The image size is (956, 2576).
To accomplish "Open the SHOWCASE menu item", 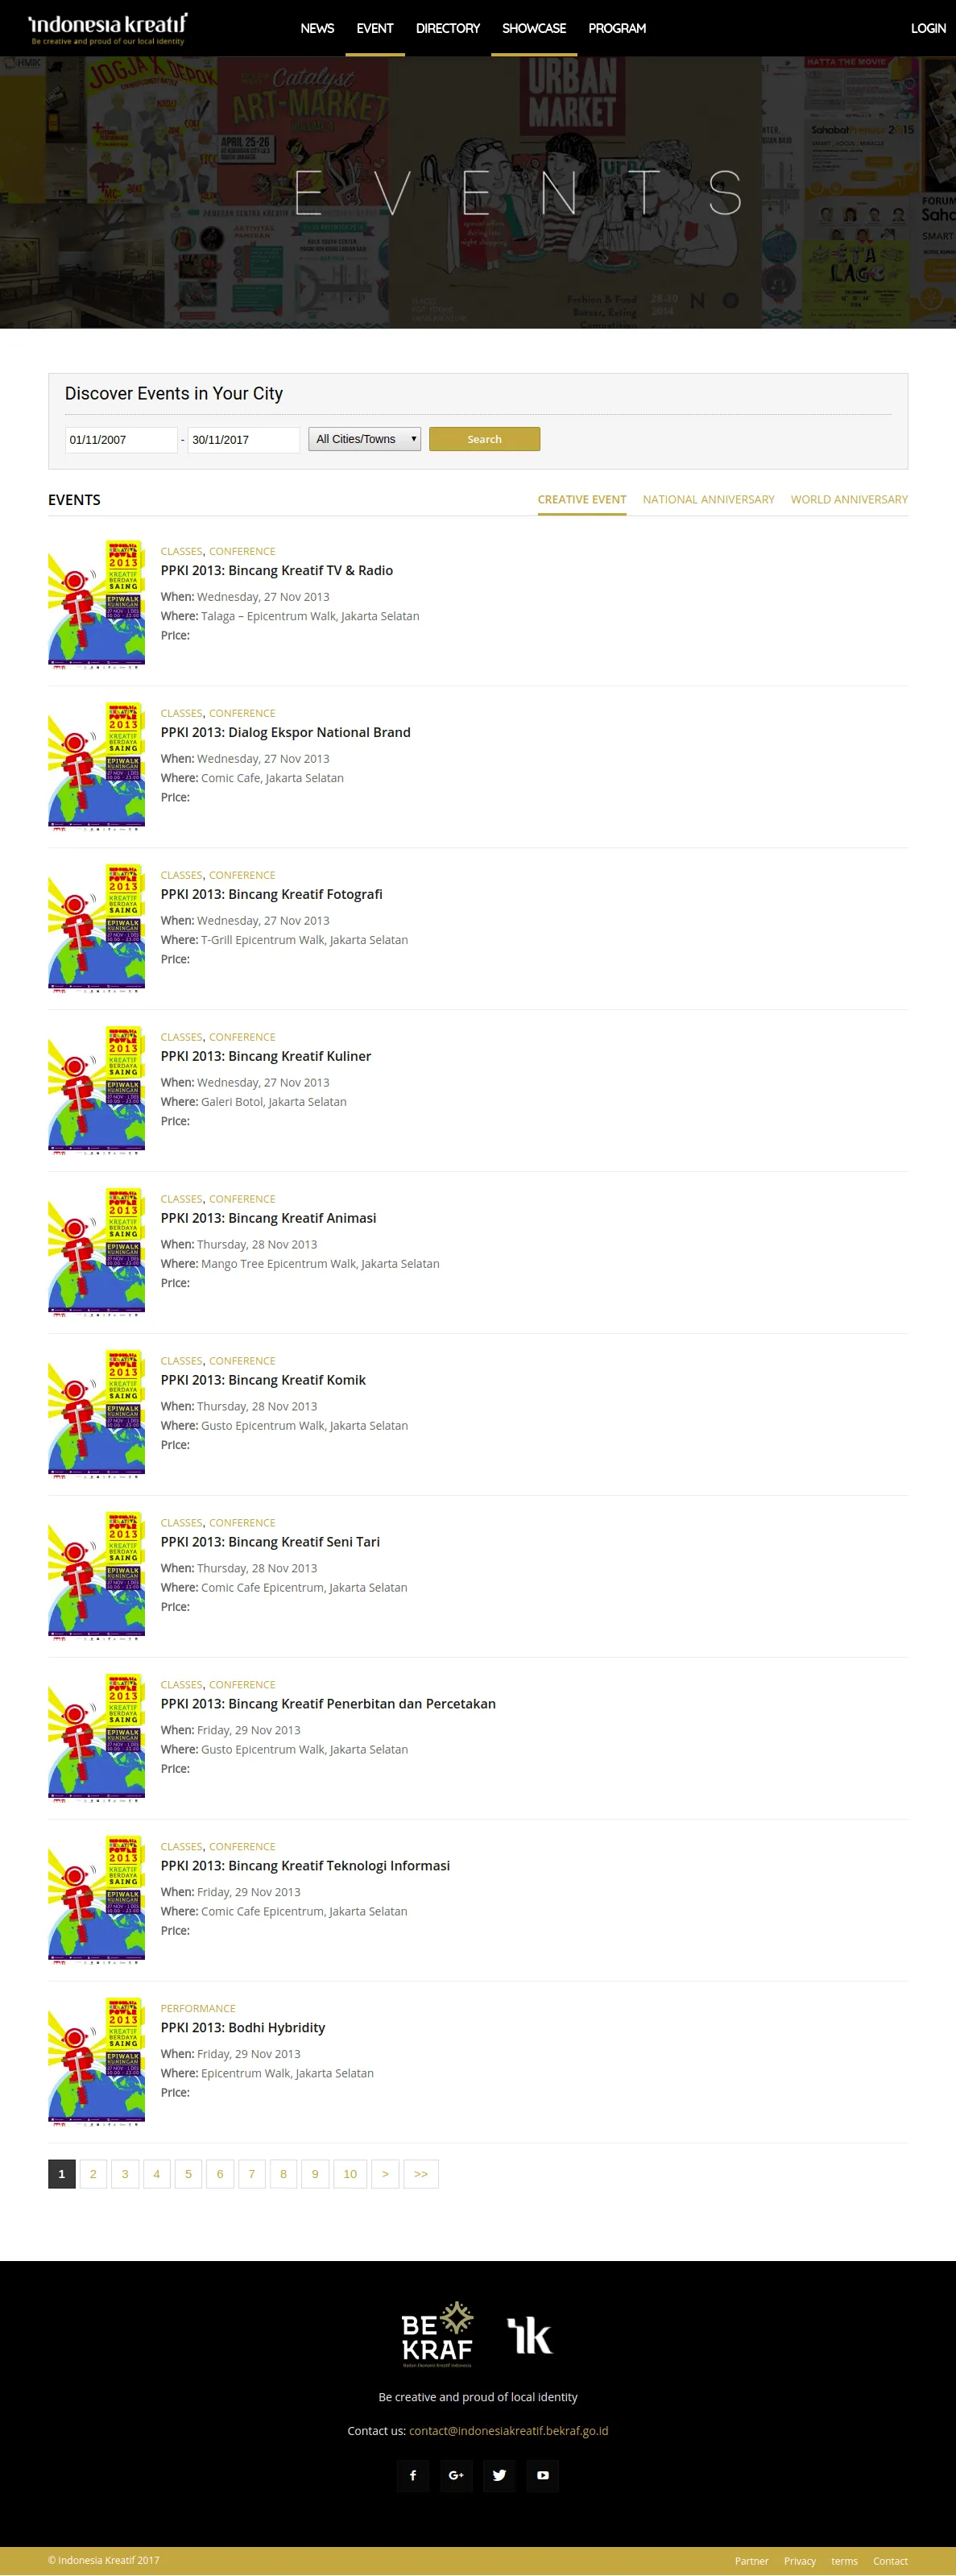I will tap(534, 28).
